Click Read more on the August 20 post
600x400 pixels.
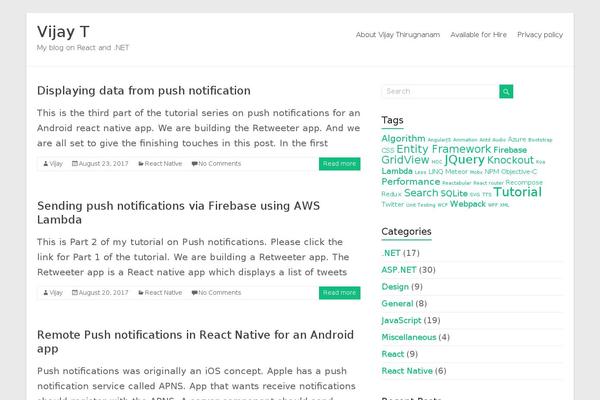(x=339, y=293)
